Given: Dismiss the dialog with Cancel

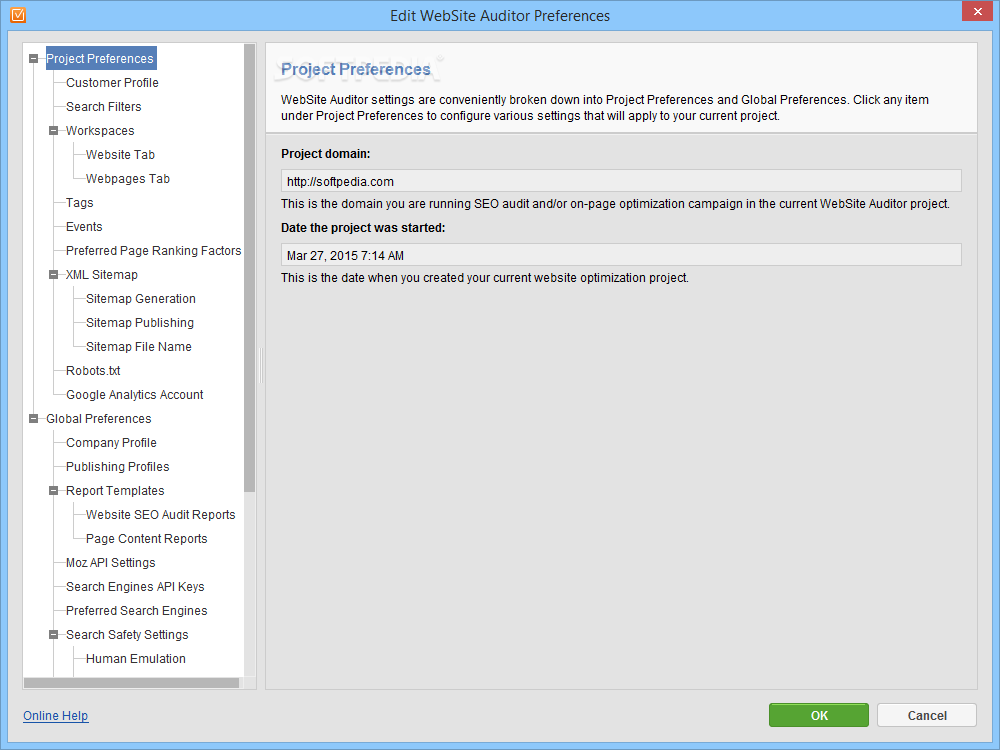Looking at the screenshot, I should [927, 716].
